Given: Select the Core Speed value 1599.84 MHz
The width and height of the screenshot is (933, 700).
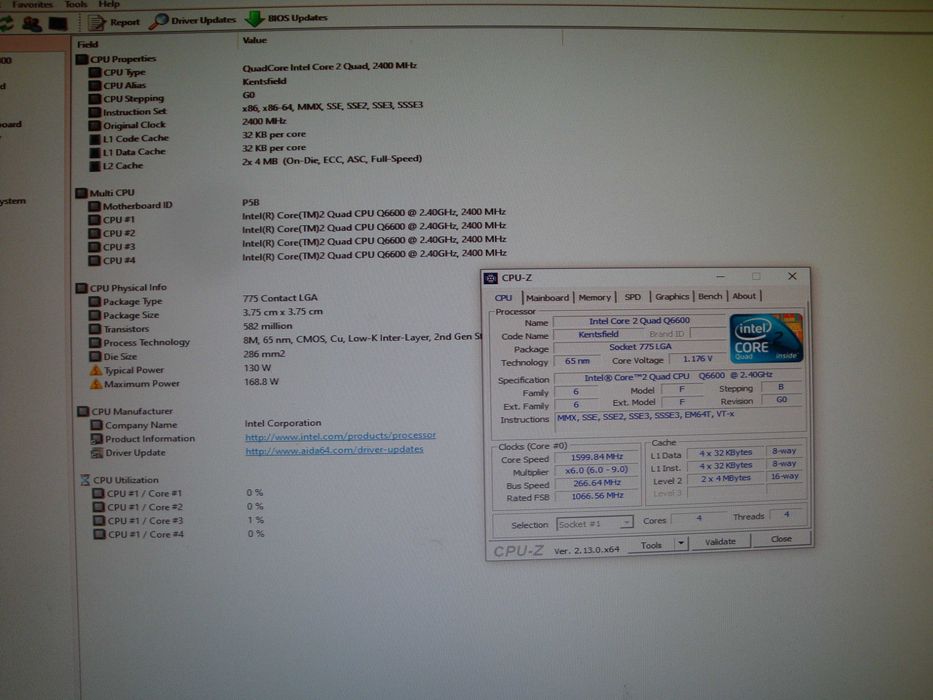Looking at the screenshot, I should (x=597, y=457).
